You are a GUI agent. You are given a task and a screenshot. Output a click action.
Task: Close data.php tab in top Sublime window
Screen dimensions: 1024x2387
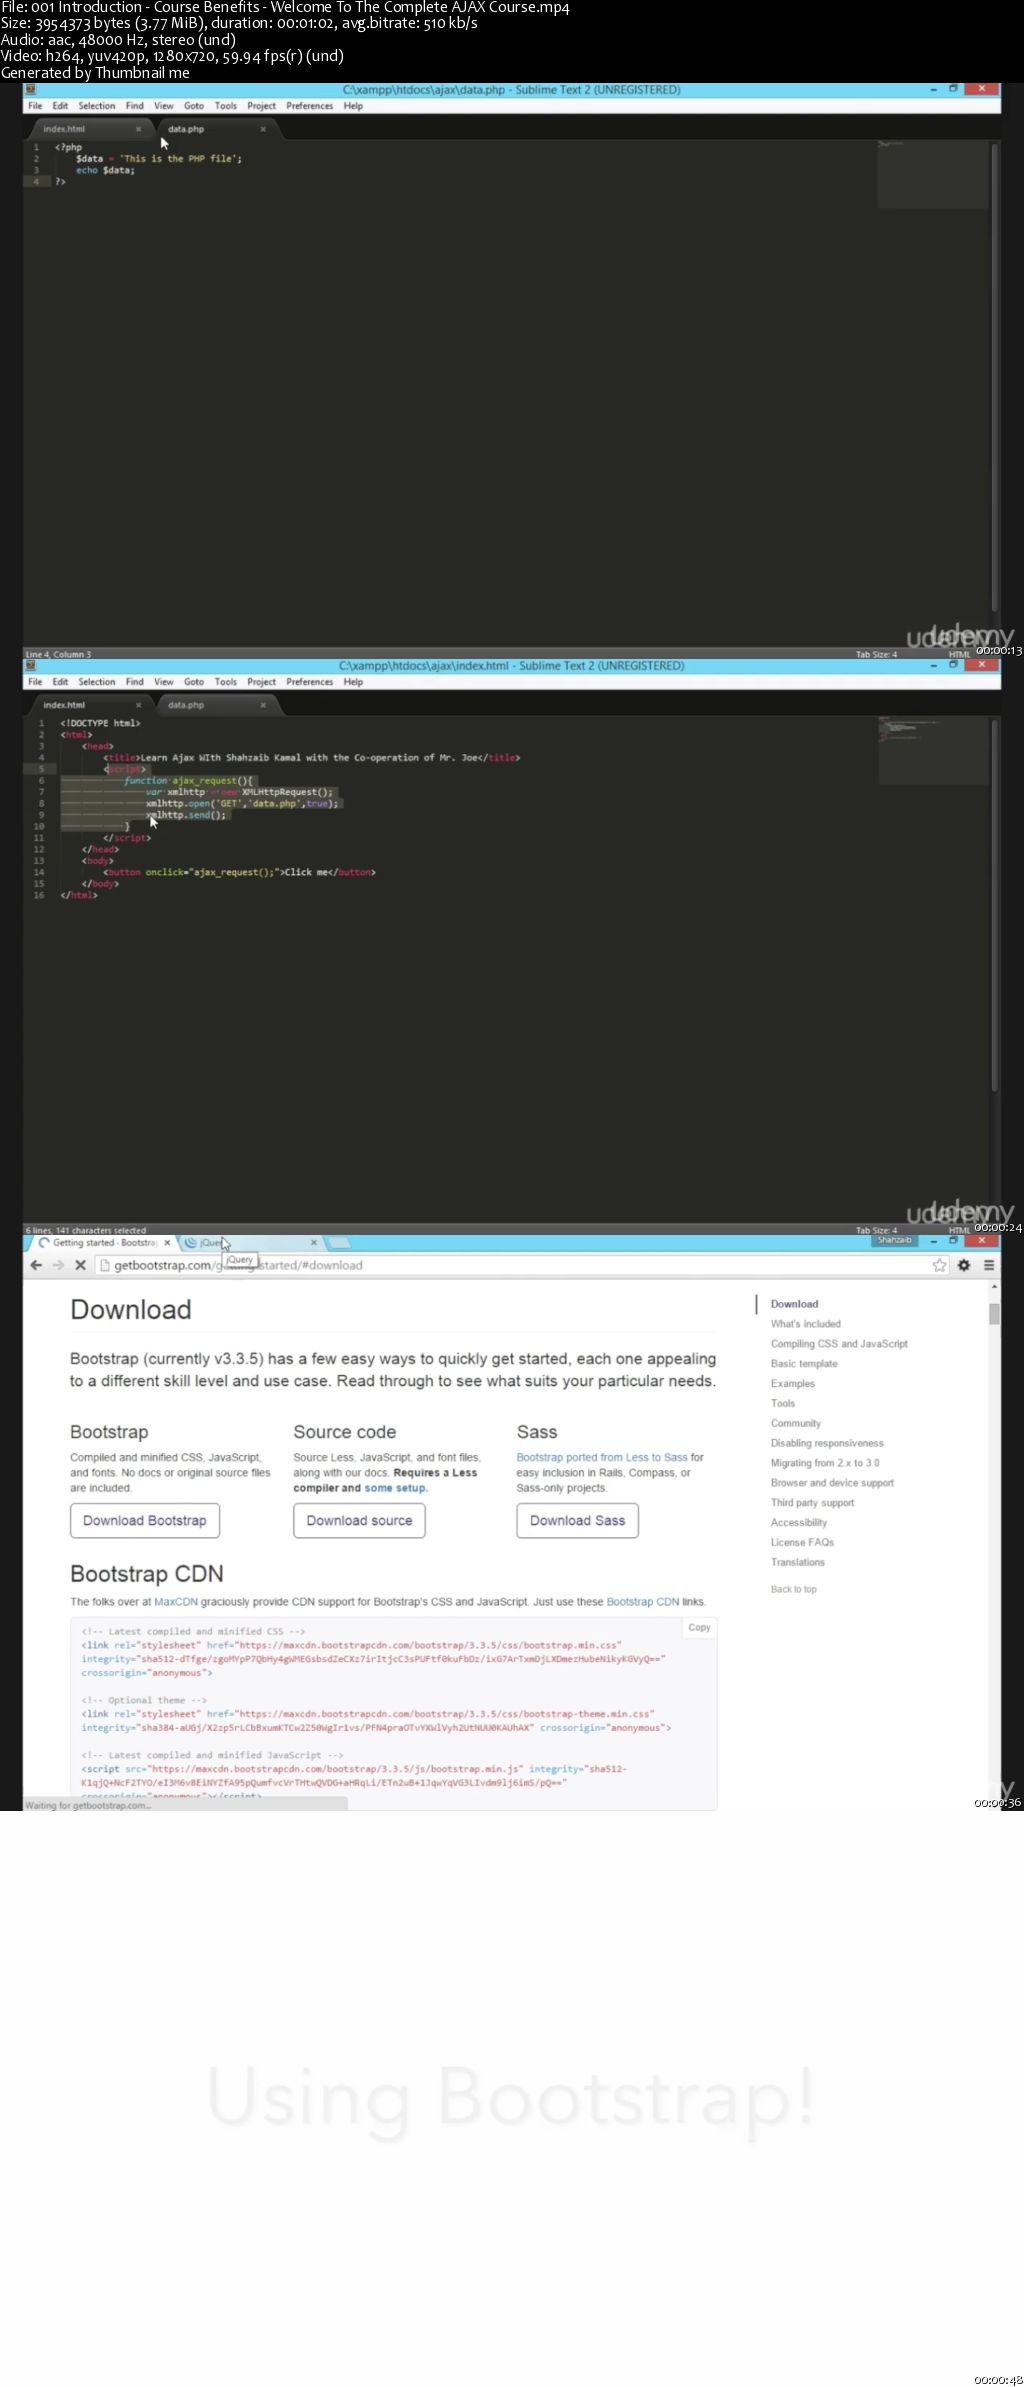(x=263, y=129)
